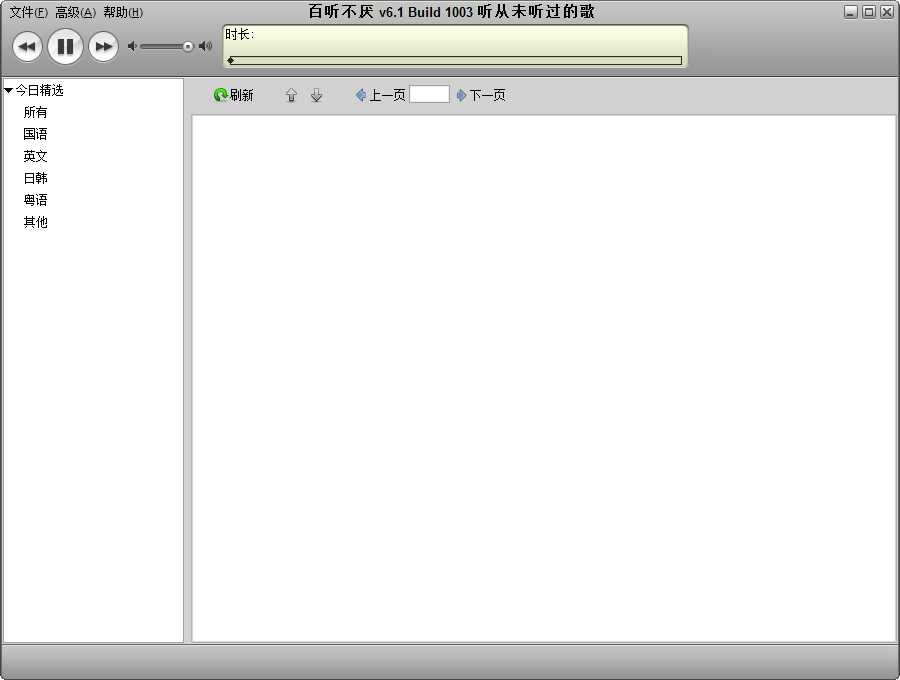The height and width of the screenshot is (680, 900).
Task: Open the 帮助(H) menu
Action: pyautogui.click(x=122, y=13)
